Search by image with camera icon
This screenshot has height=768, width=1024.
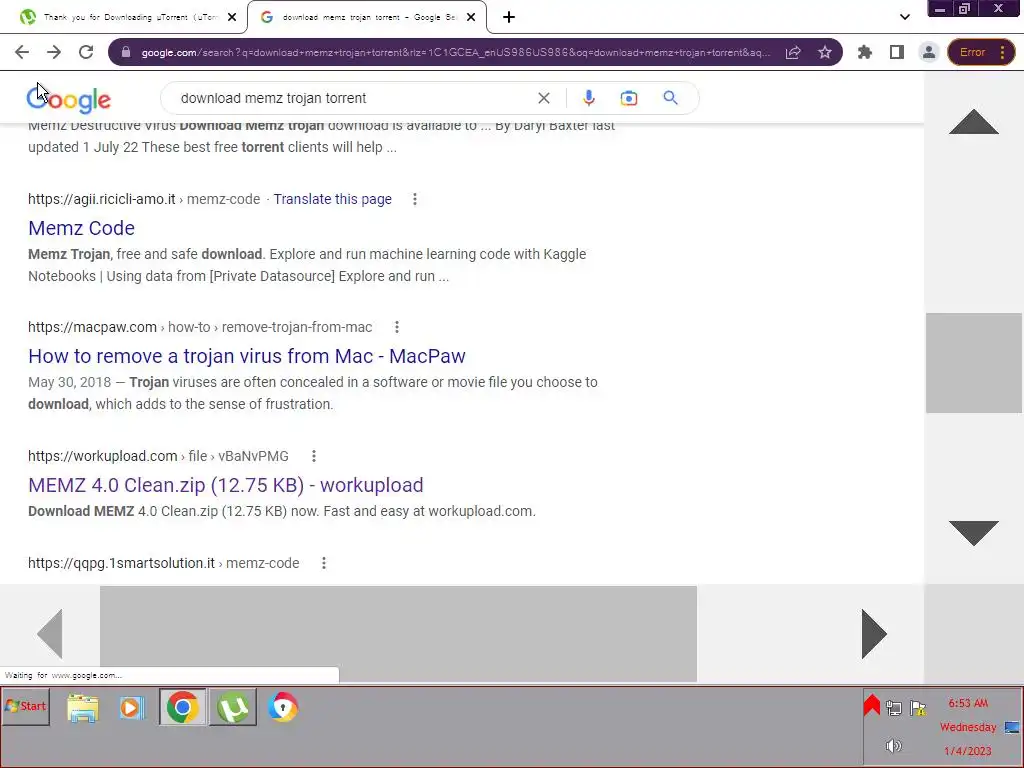pos(628,98)
